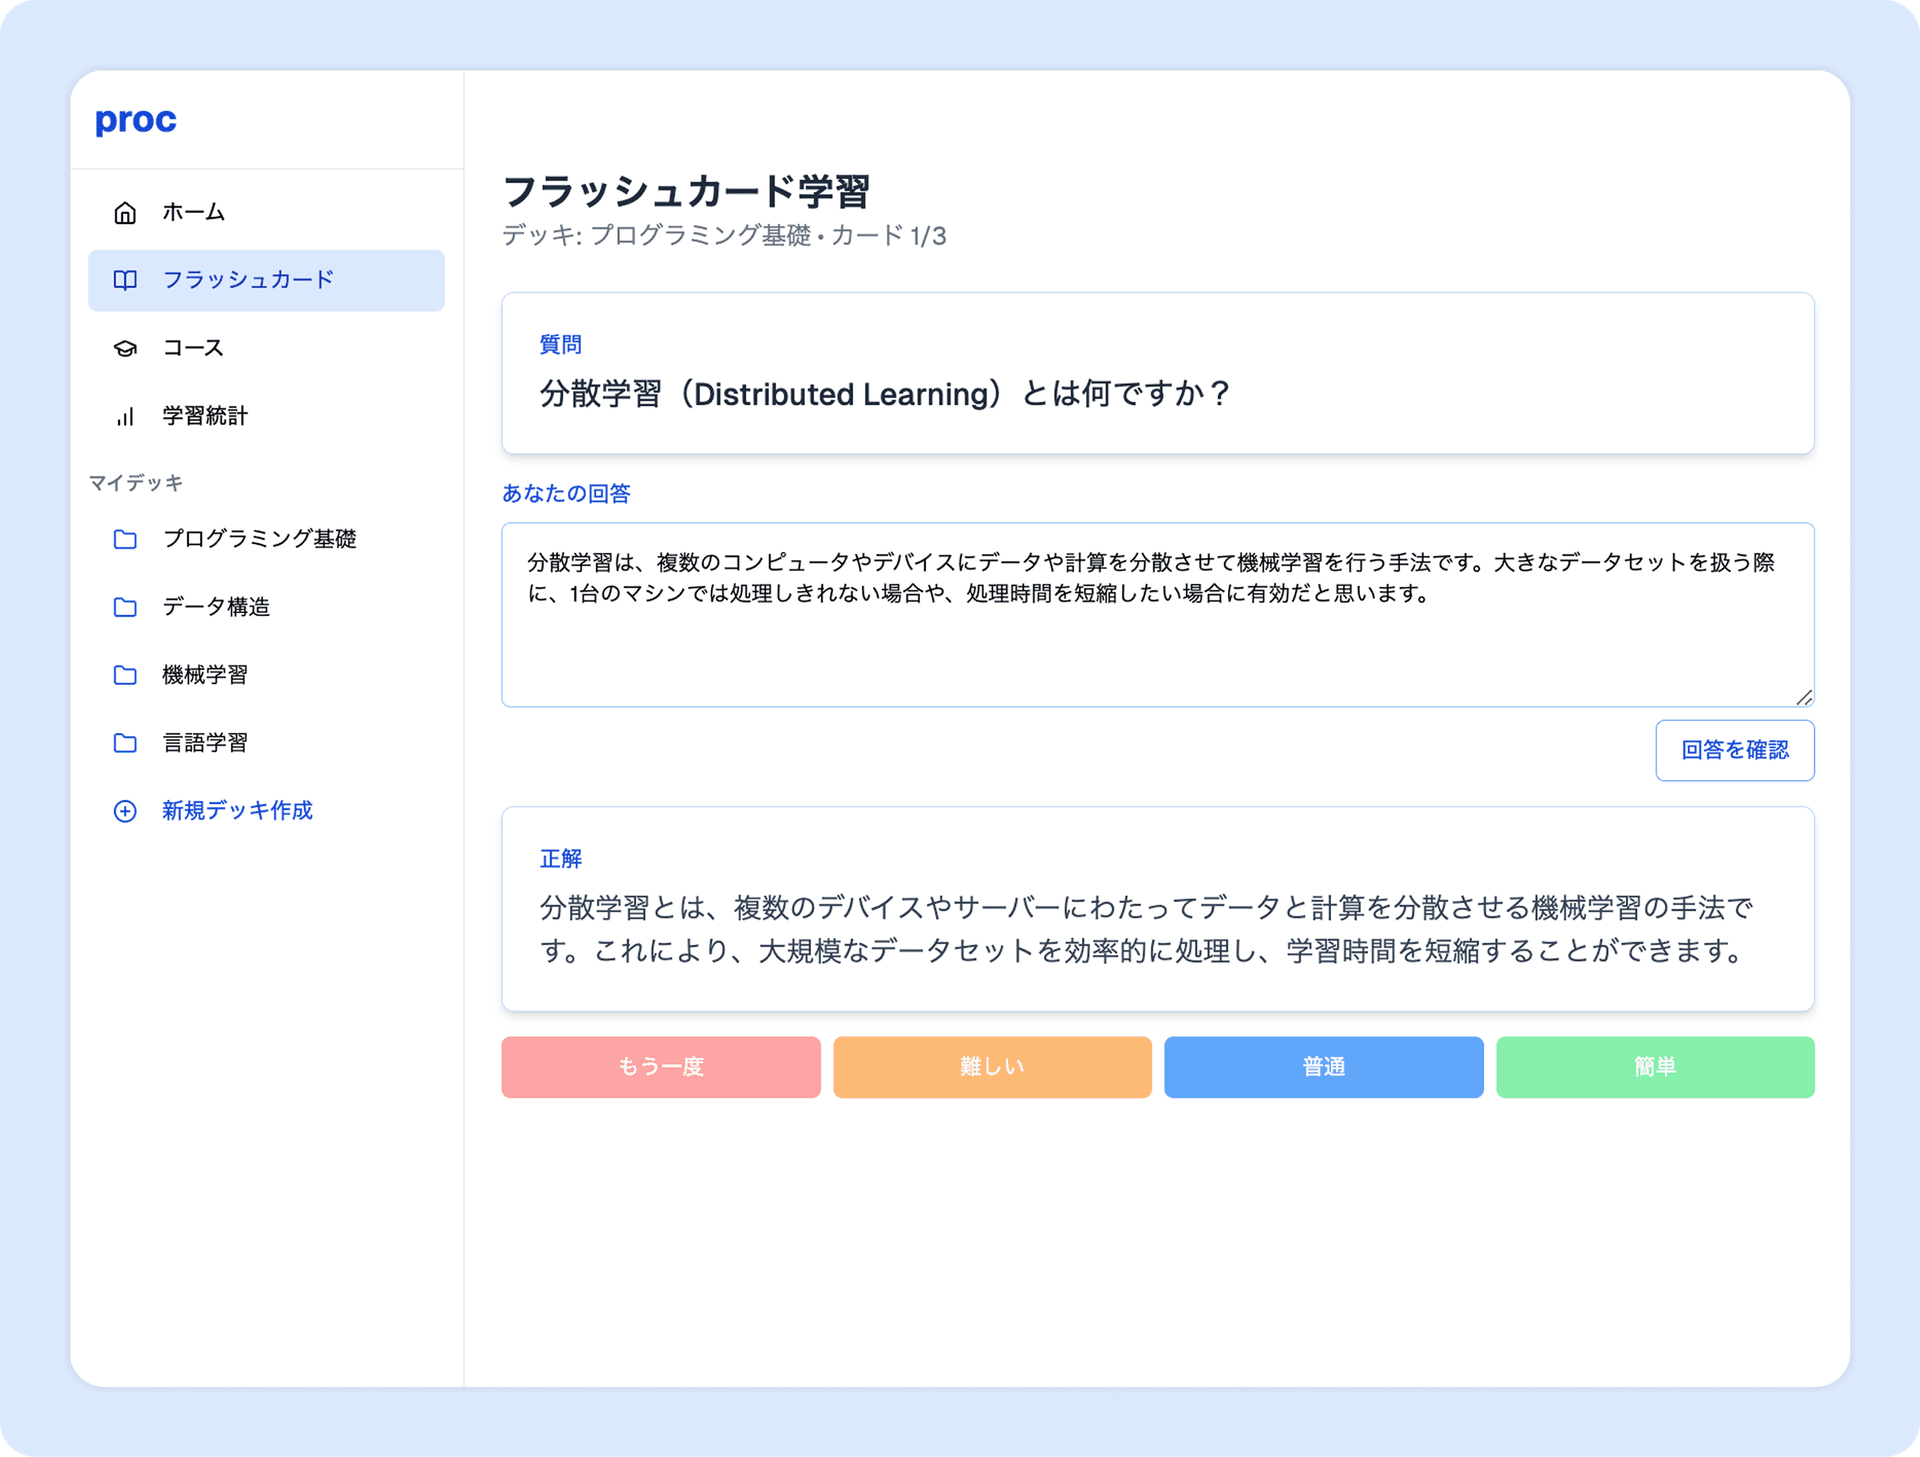Open the 機械学習 deck
1920x1457 pixels.
click(206, 675)
